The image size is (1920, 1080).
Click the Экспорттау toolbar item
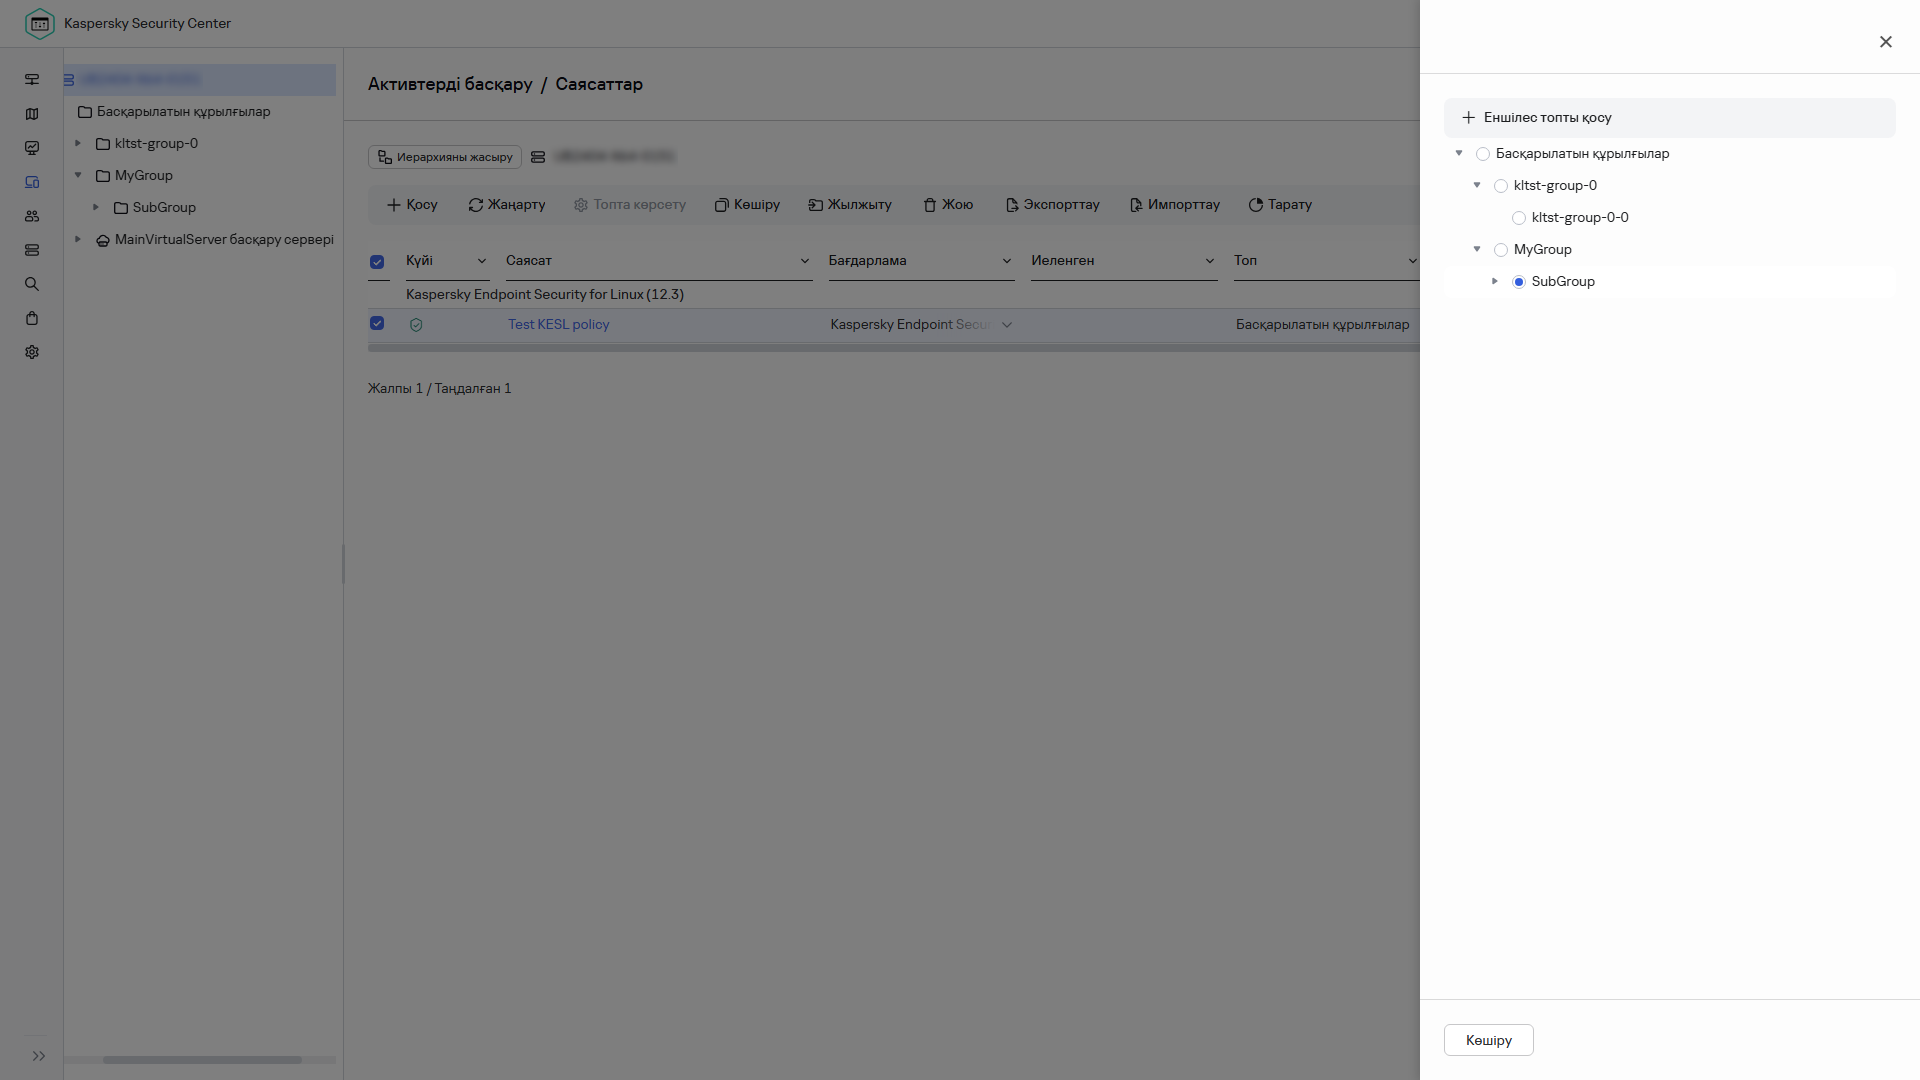1052,204
